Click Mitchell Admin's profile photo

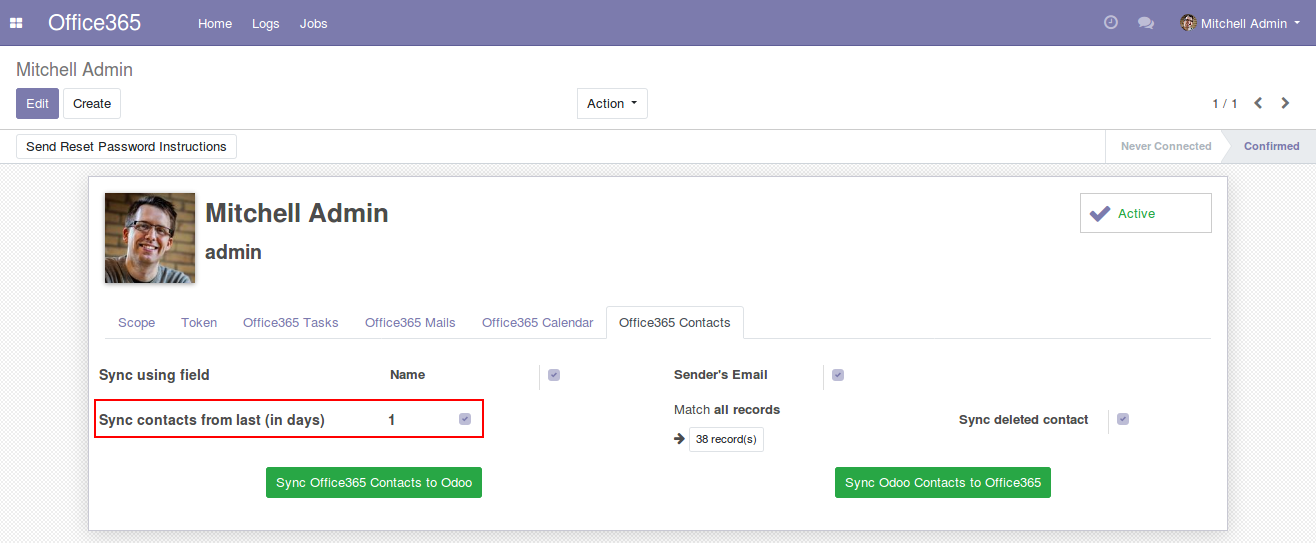click(150, 238)
